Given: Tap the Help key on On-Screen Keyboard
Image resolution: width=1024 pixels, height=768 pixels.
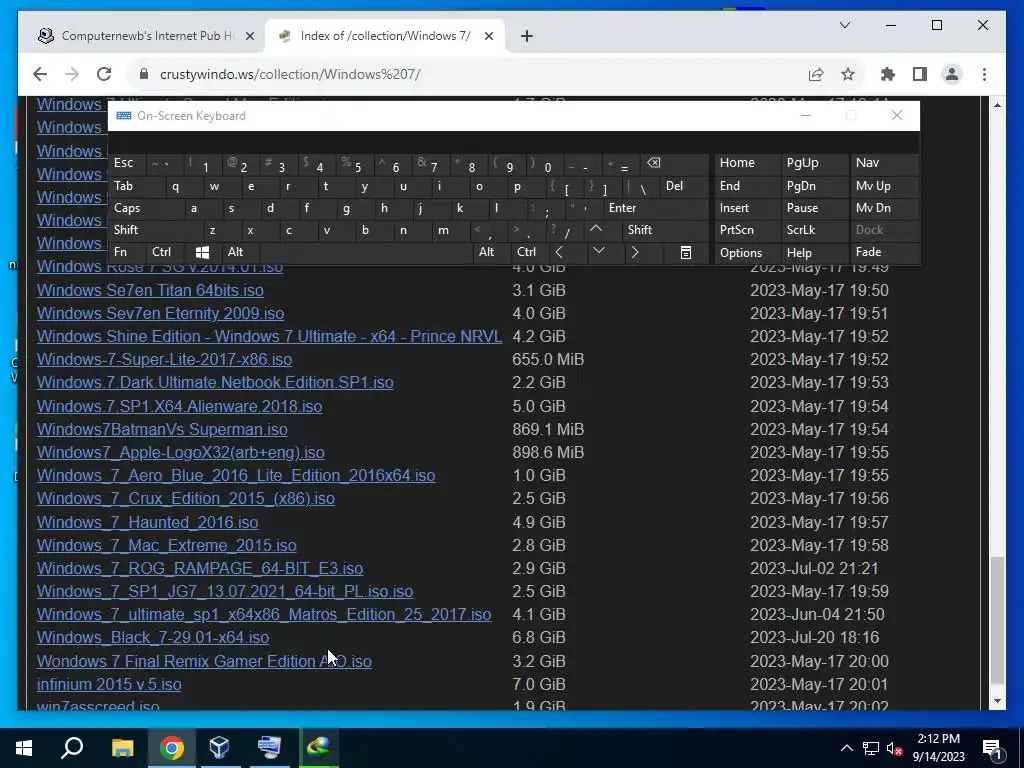Looking at the screenshot, I should 814,252.
